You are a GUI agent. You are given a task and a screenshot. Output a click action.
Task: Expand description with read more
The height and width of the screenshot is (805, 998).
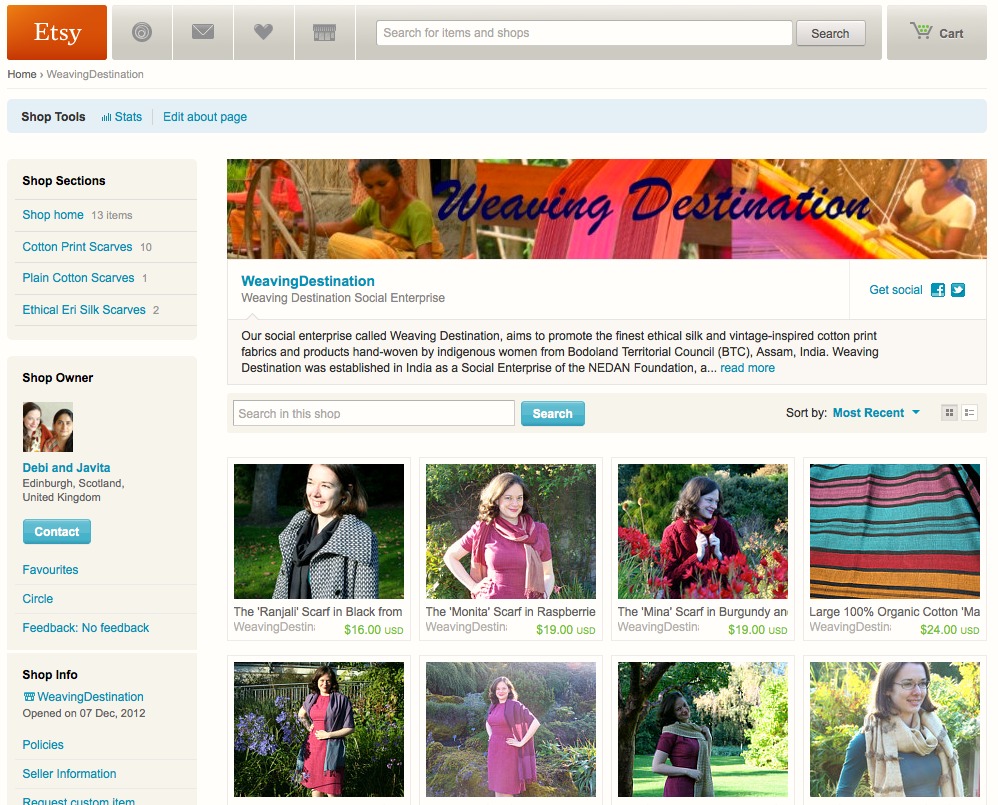tap(747, 368)
